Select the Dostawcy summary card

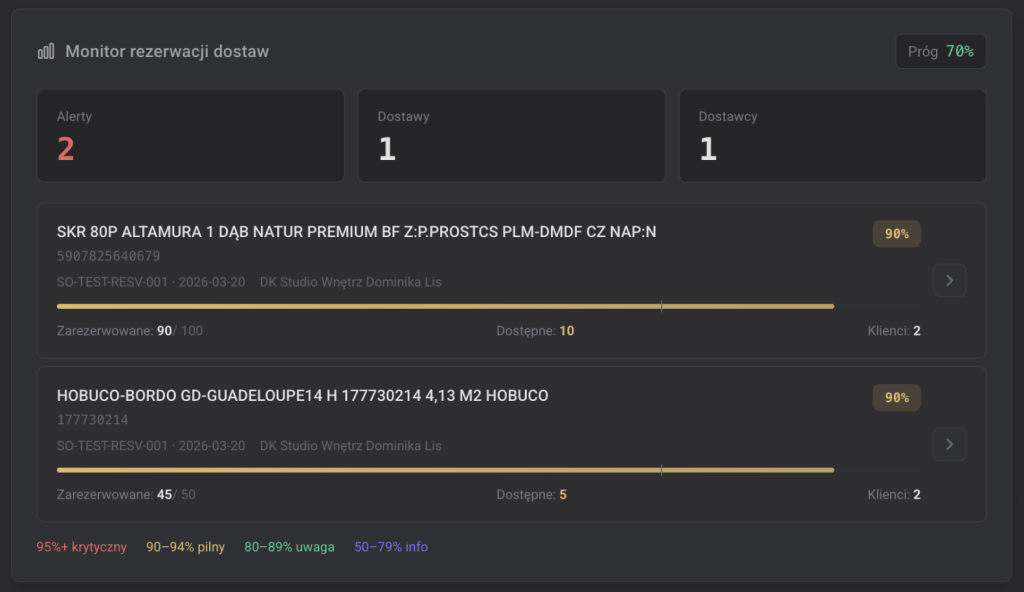[x=832, y=136]
